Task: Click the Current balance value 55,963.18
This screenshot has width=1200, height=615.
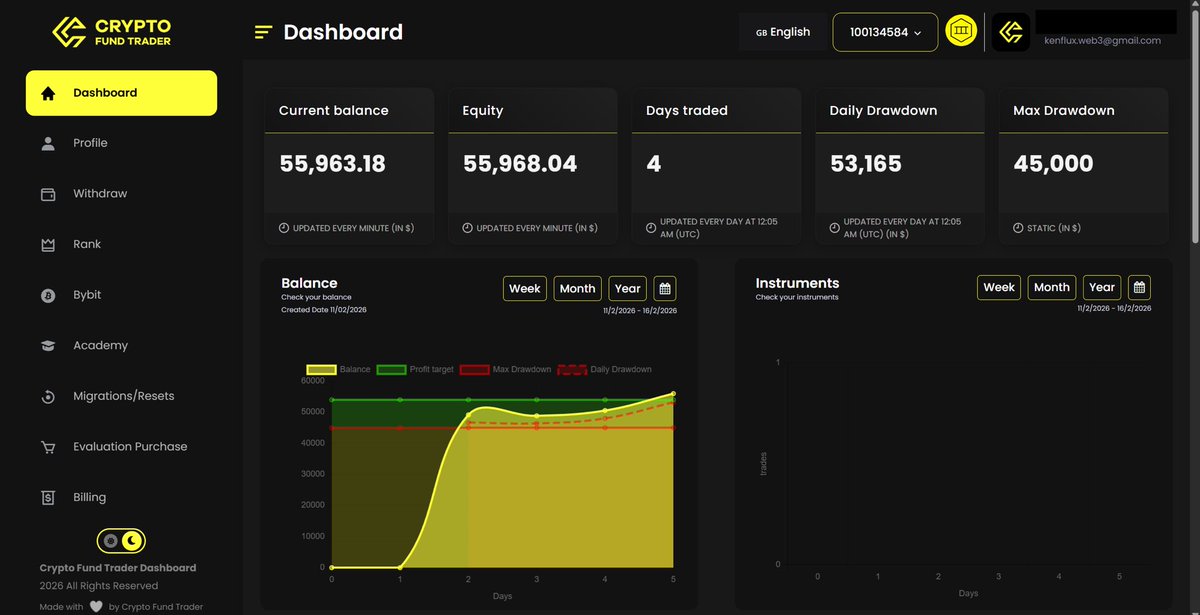Action: point(332,164)
